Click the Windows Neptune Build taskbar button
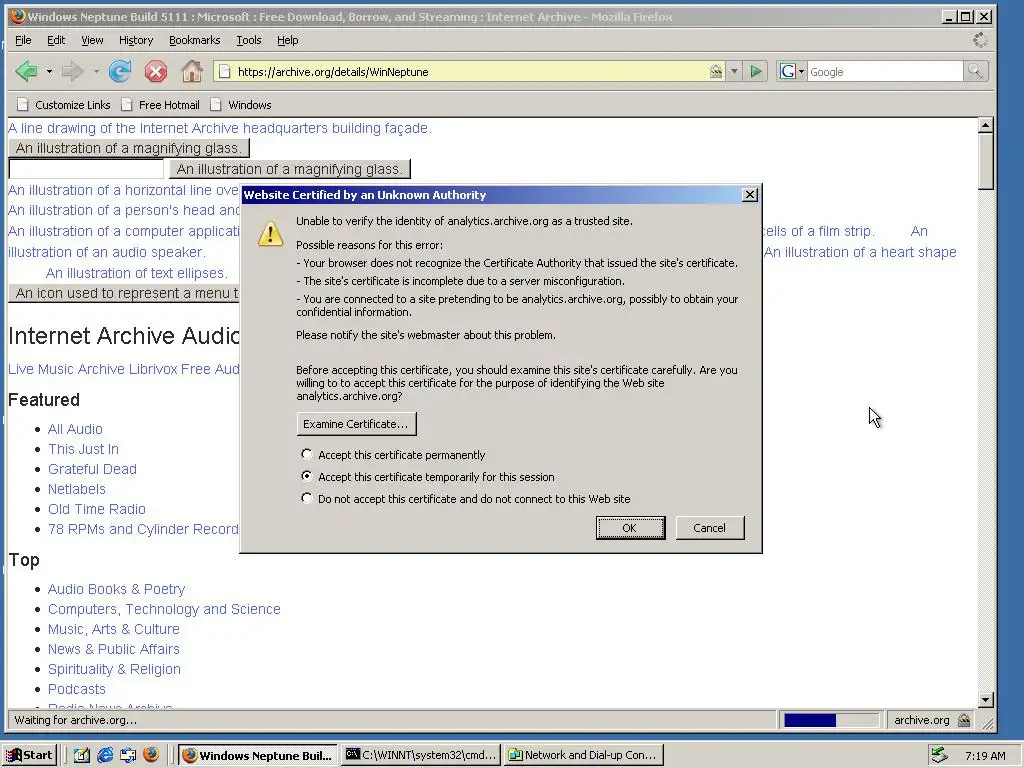 (257, 755)
